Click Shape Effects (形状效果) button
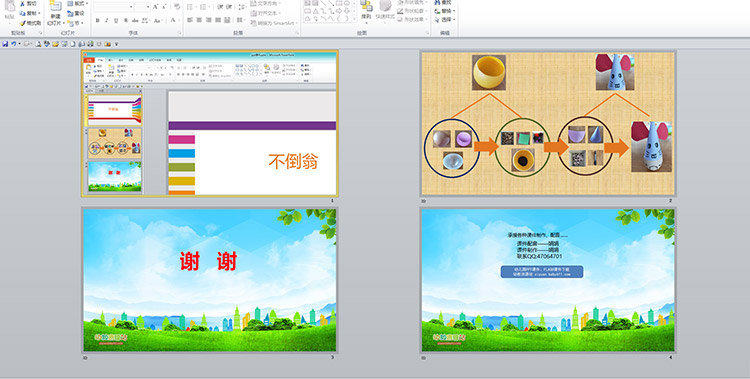The width and height of the screenshot is (750, 379). pyautogui.click(x=413, y=20)
